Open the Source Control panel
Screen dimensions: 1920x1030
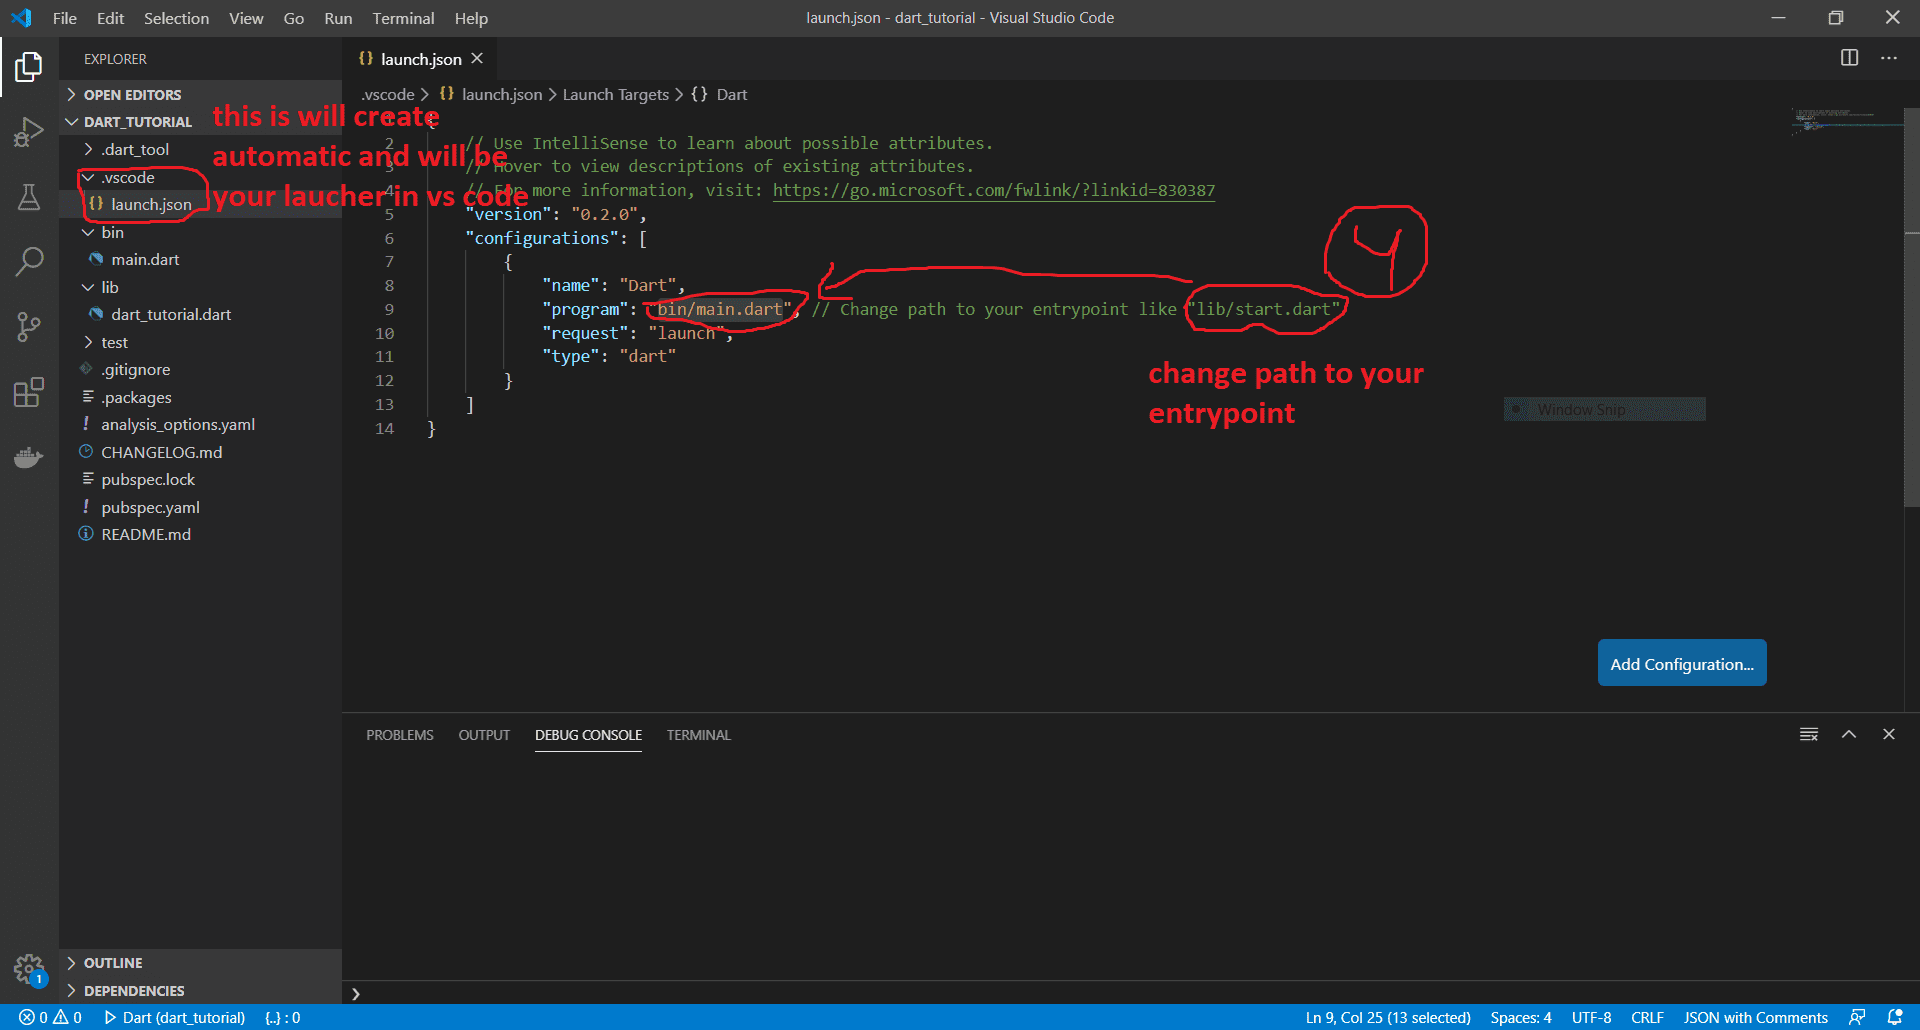29,326
